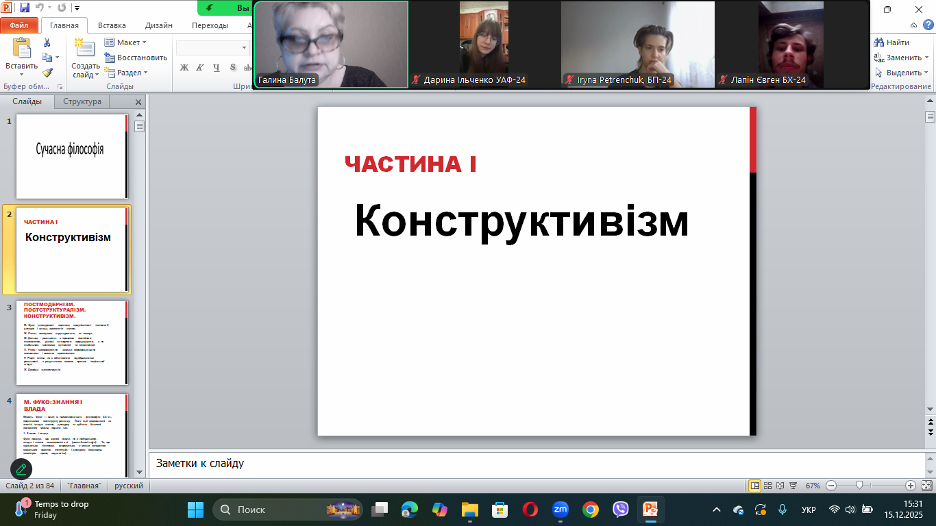936x526 pixels.
Task: Click the Найти button
Action: tap(891, 43)
